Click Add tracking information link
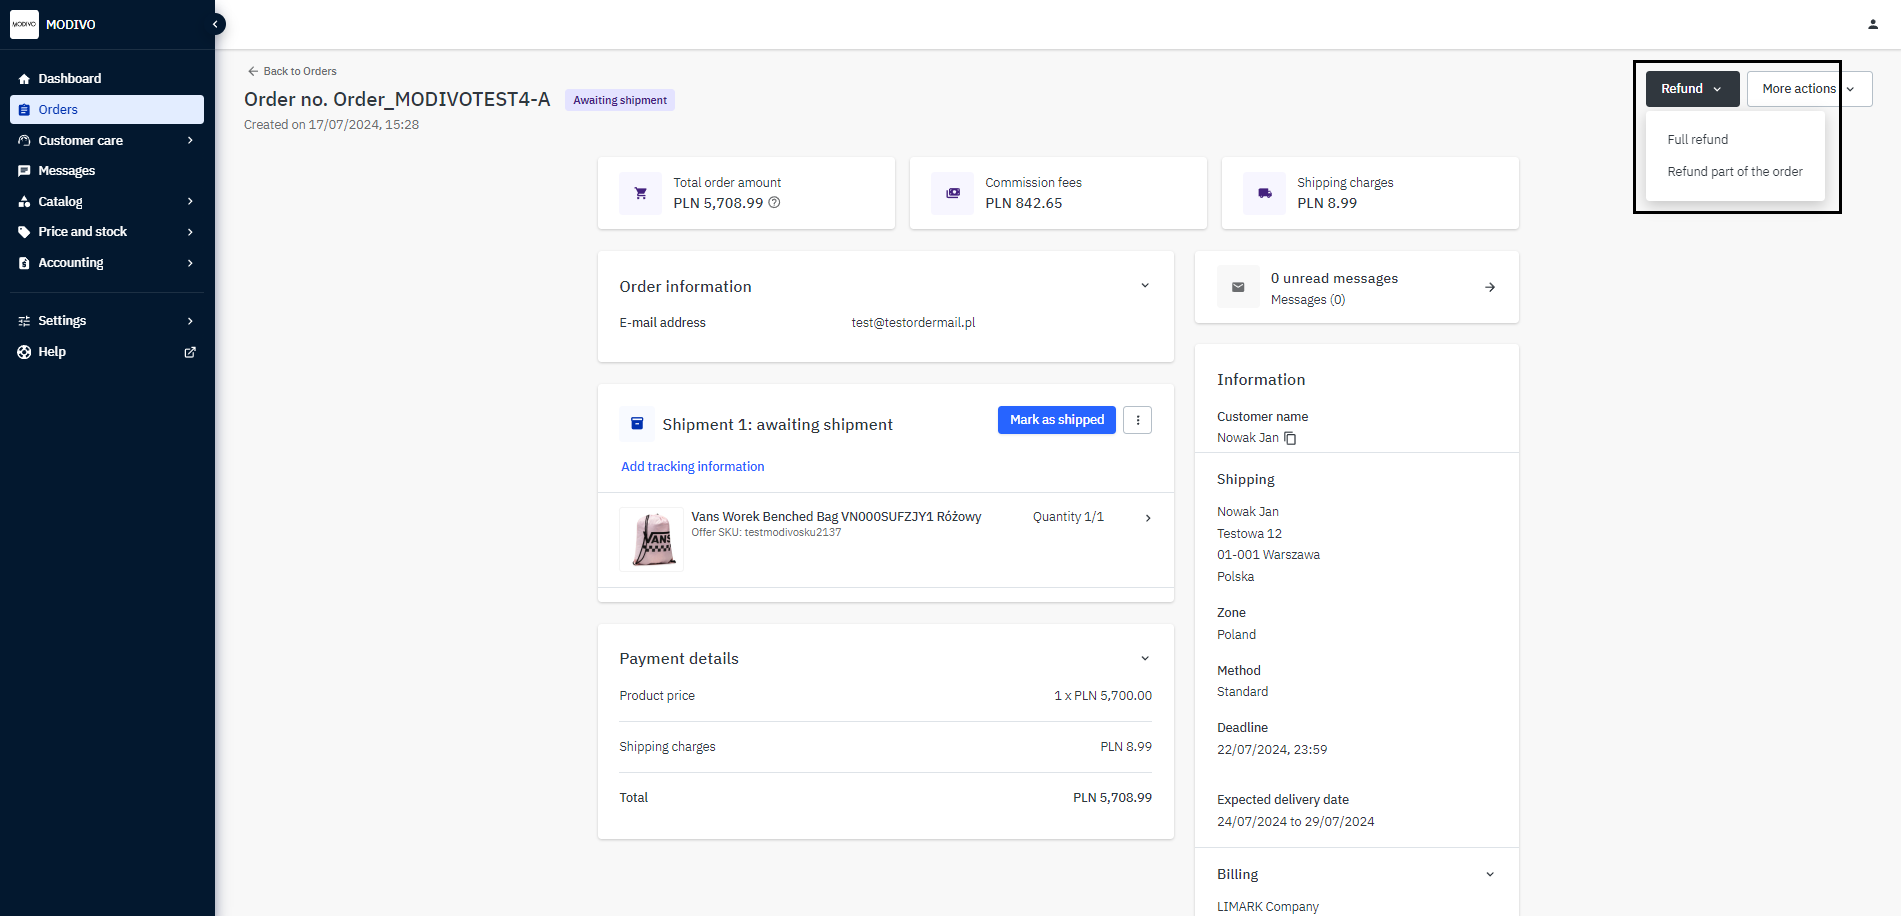 click(x=692, y=467)
